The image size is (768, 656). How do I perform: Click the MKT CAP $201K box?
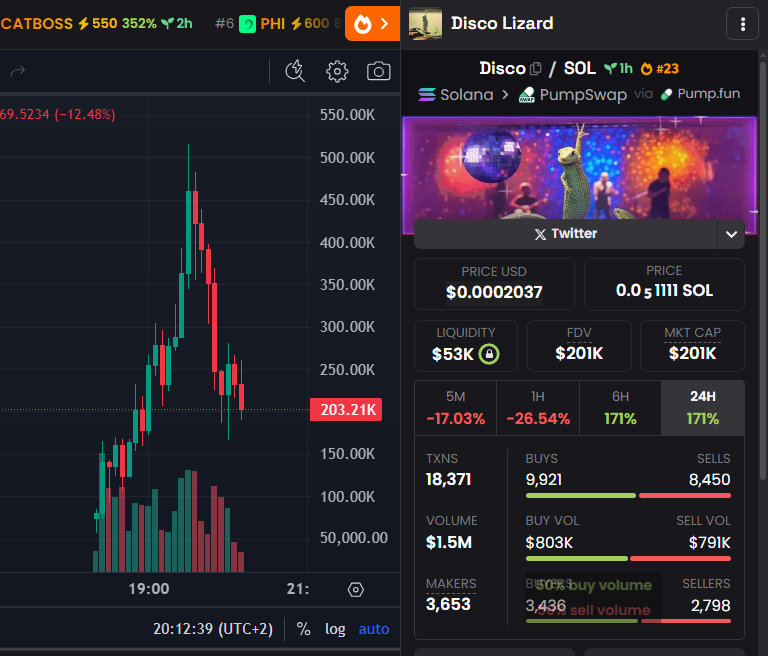click(x=692, y=346)
